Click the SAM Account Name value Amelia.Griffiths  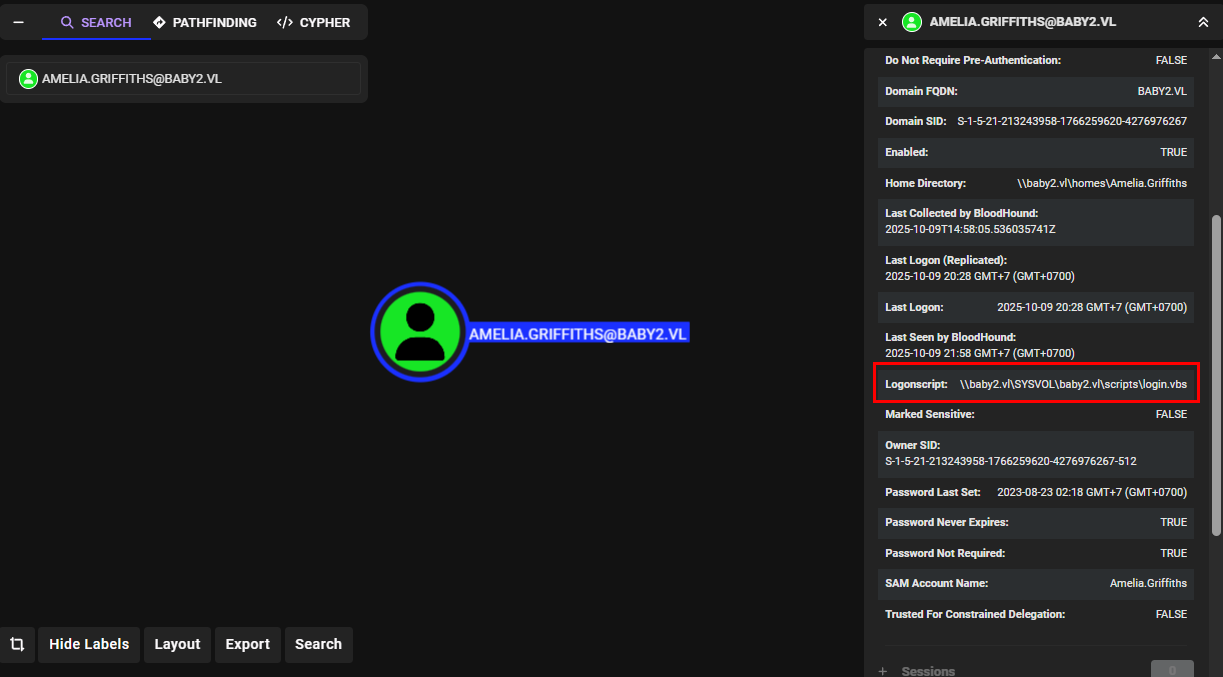tap(1148, 583)
